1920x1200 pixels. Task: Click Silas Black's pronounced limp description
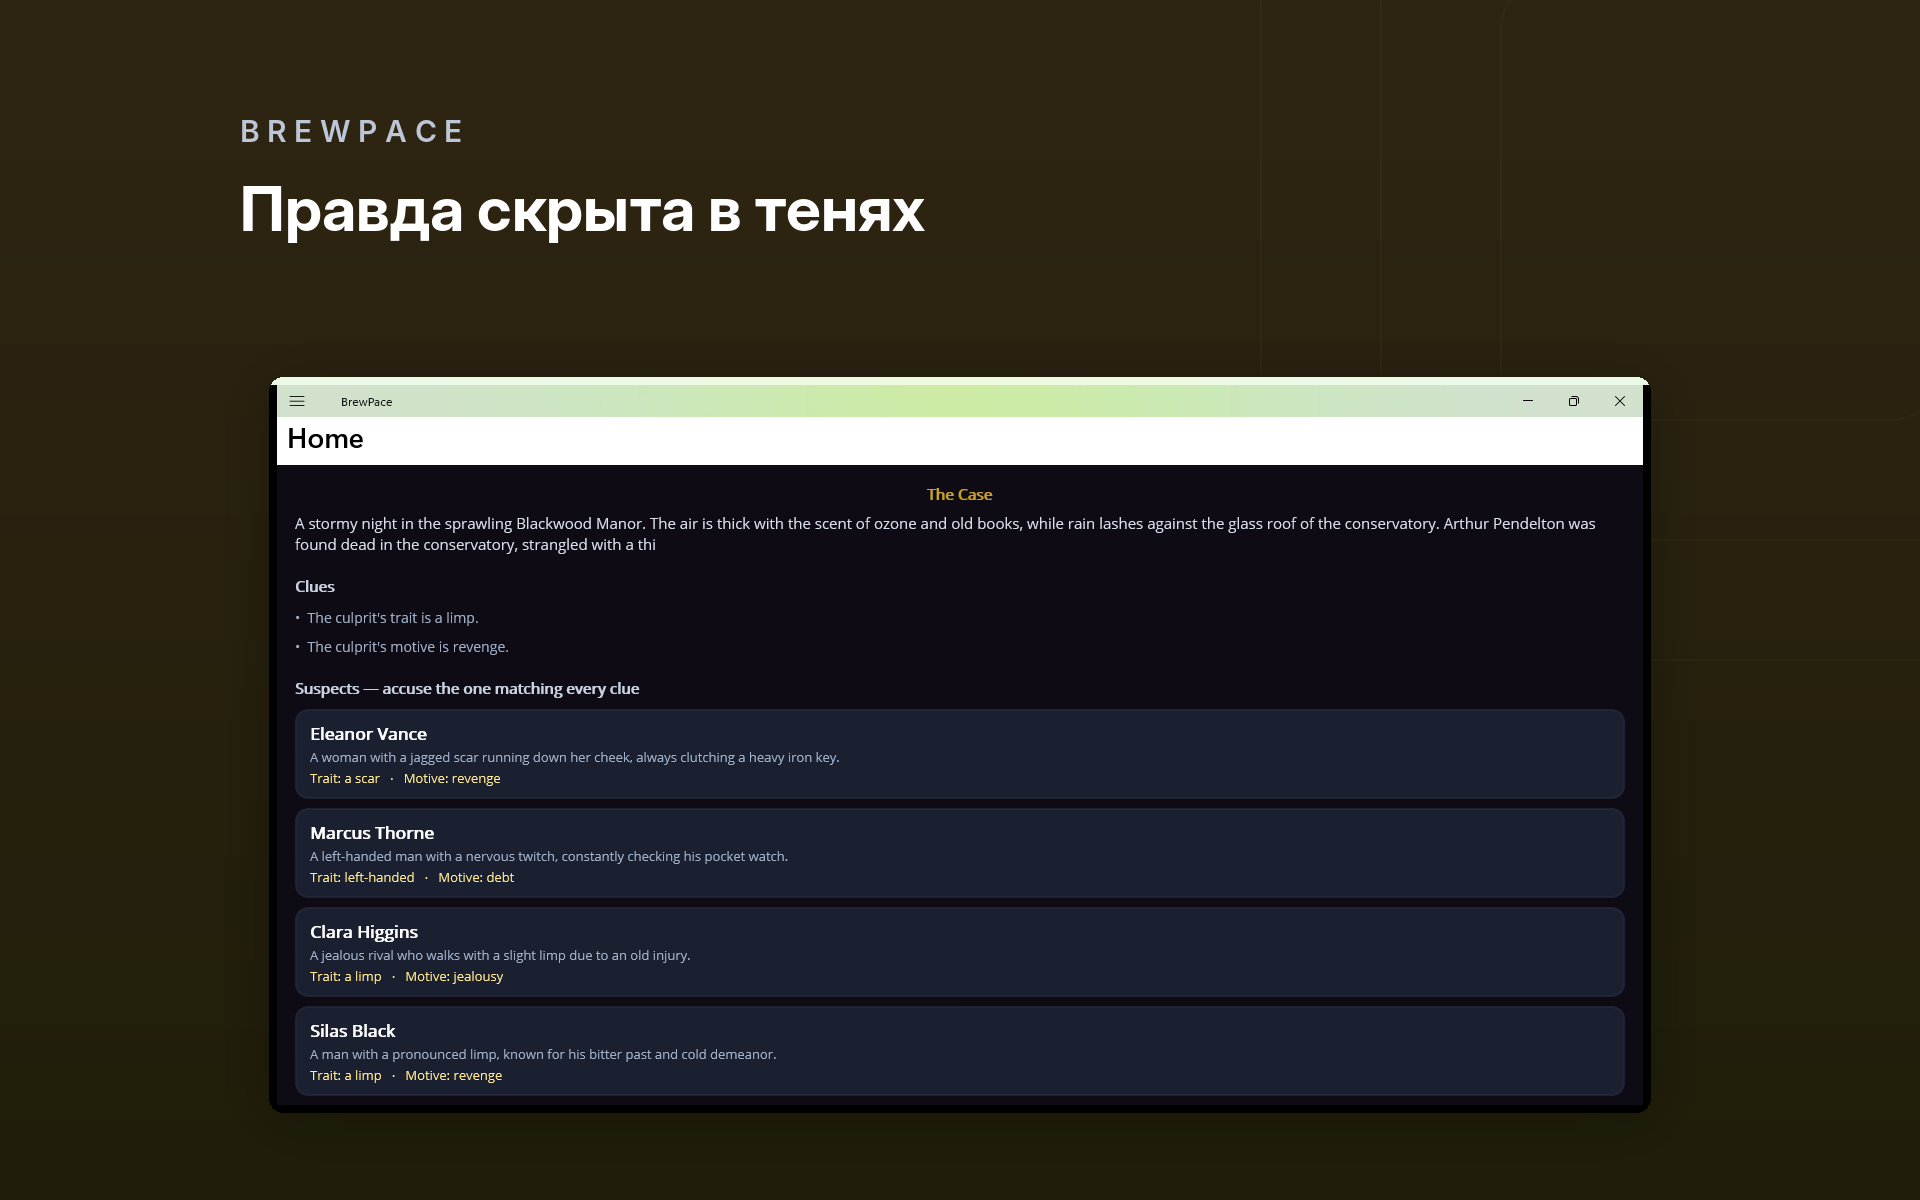coord(543,1055)
